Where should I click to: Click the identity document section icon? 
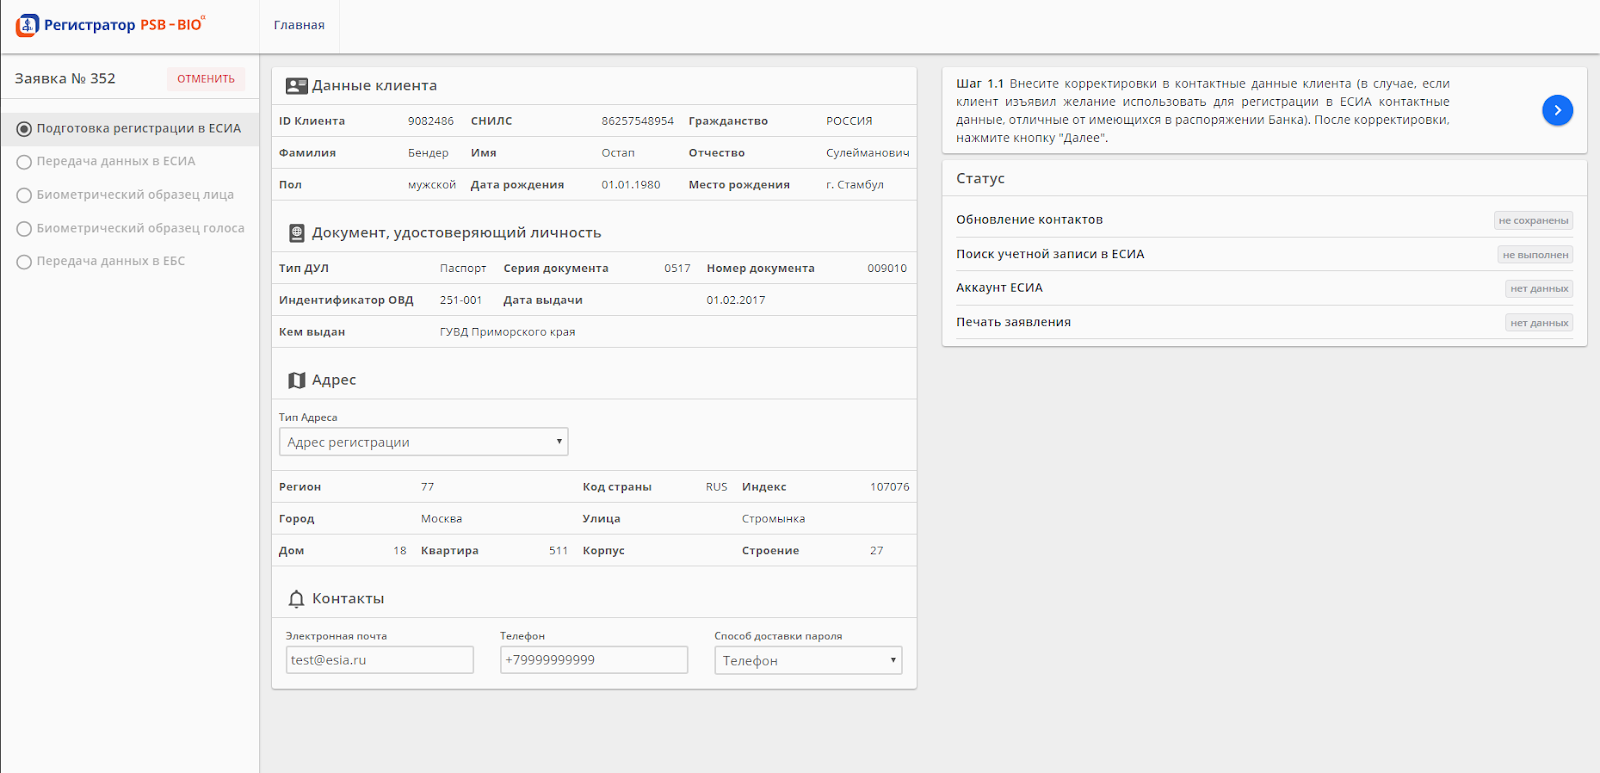click(296, 233)
